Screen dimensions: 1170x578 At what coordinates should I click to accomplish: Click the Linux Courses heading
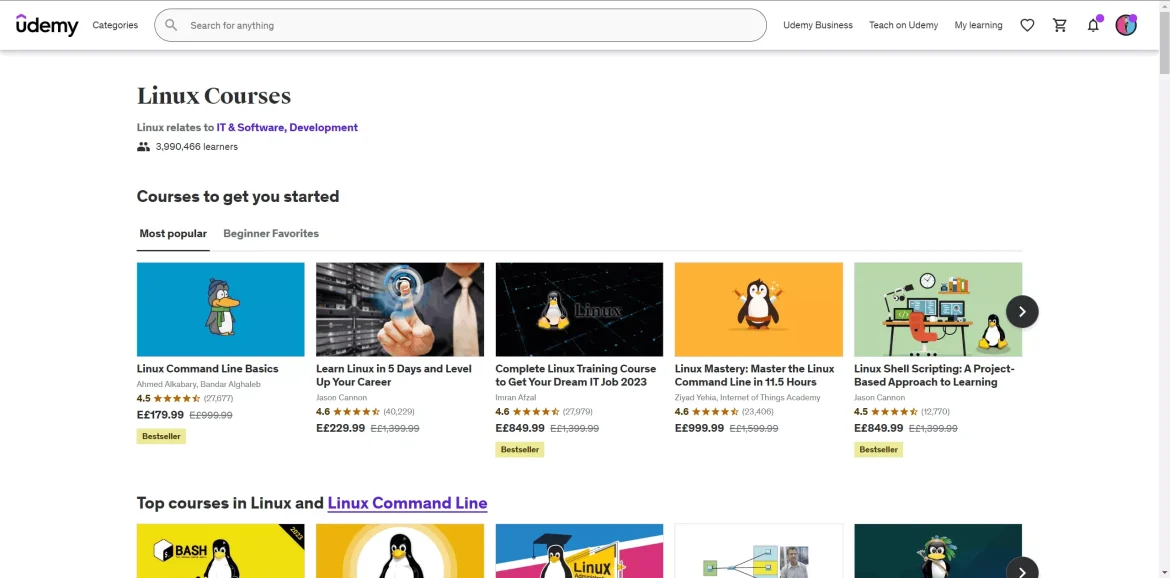214,96
